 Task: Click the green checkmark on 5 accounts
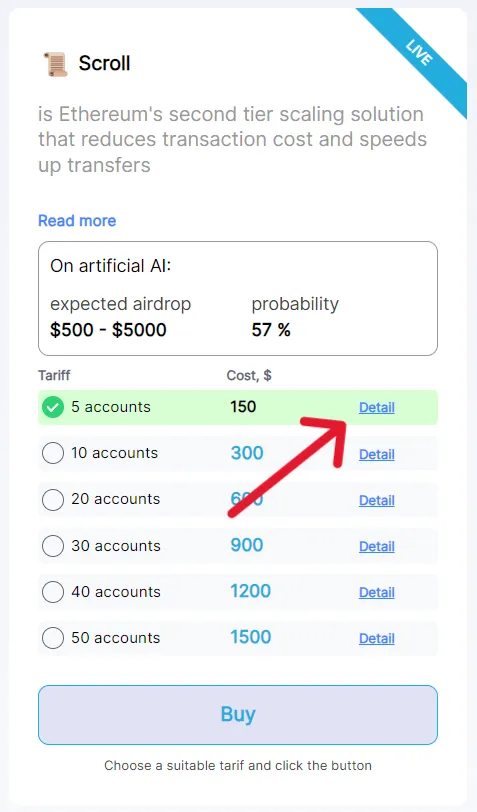point(53,408)
